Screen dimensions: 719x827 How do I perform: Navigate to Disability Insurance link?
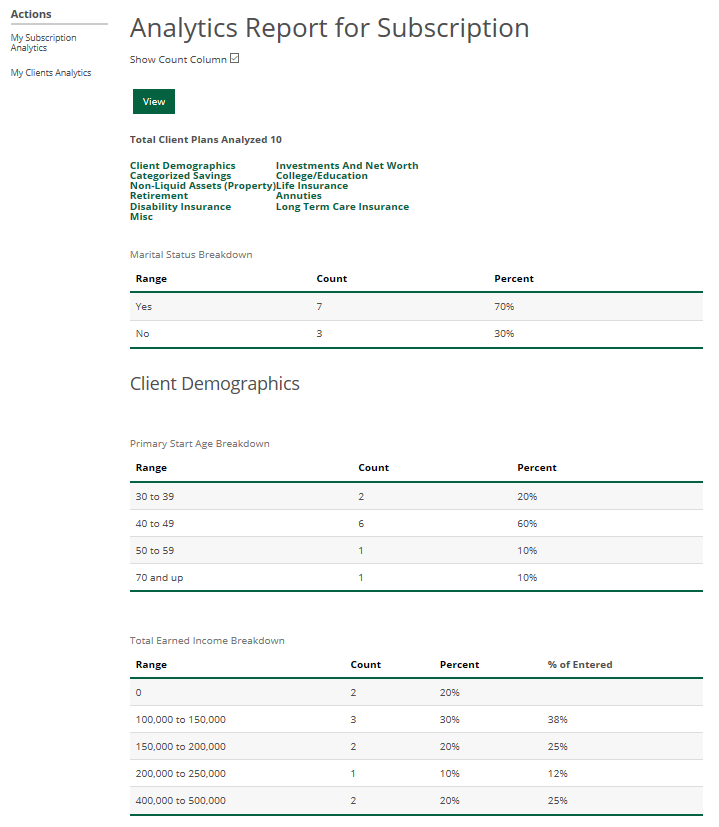point(180,207)
